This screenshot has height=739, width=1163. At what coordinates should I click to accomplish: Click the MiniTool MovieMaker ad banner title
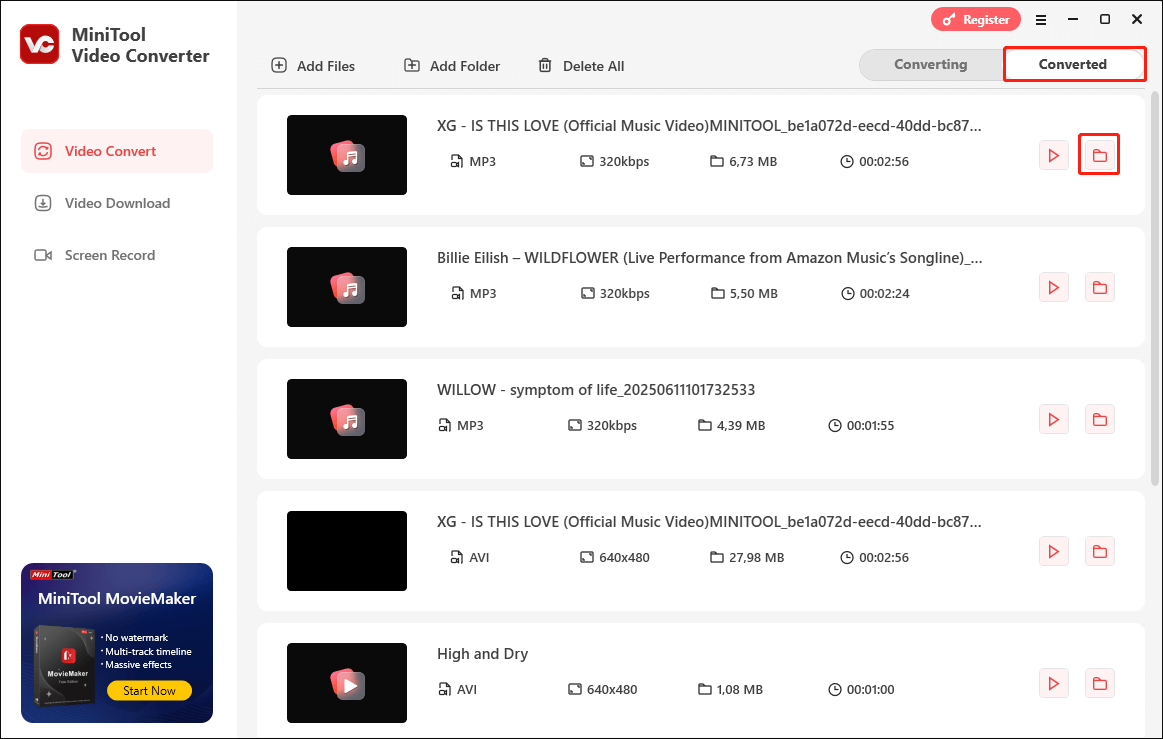pyautogui.click(x=116, y=599)
